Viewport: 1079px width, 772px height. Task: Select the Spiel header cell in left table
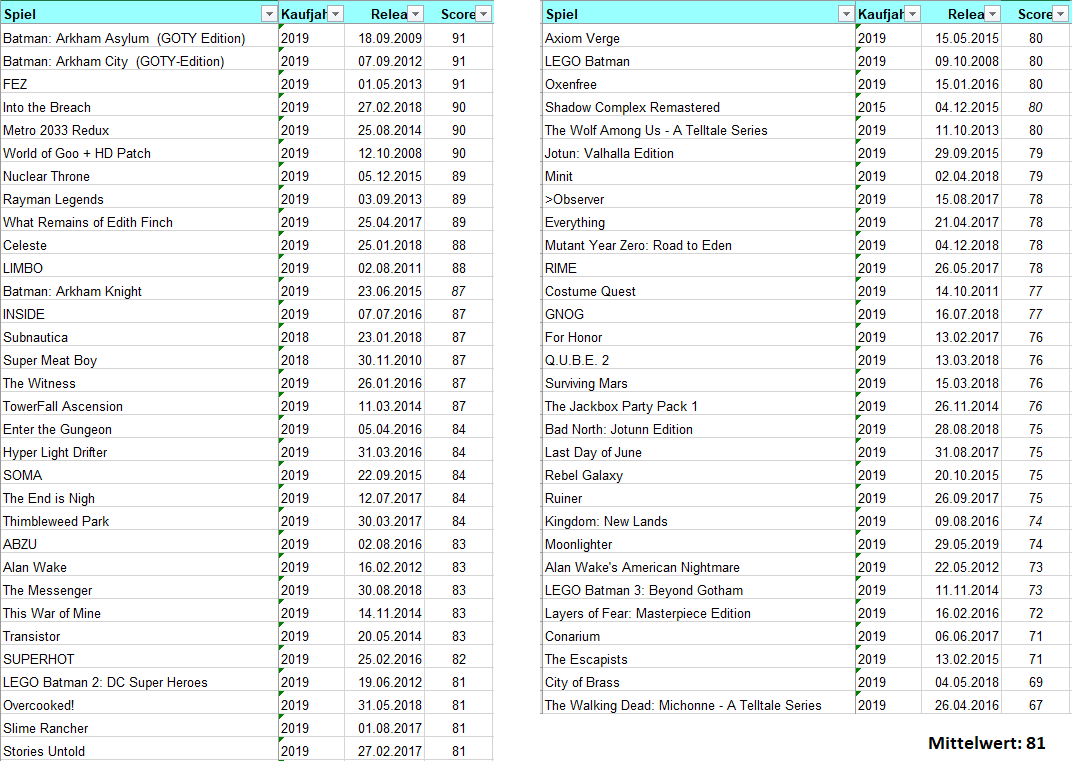coord(139,14)
